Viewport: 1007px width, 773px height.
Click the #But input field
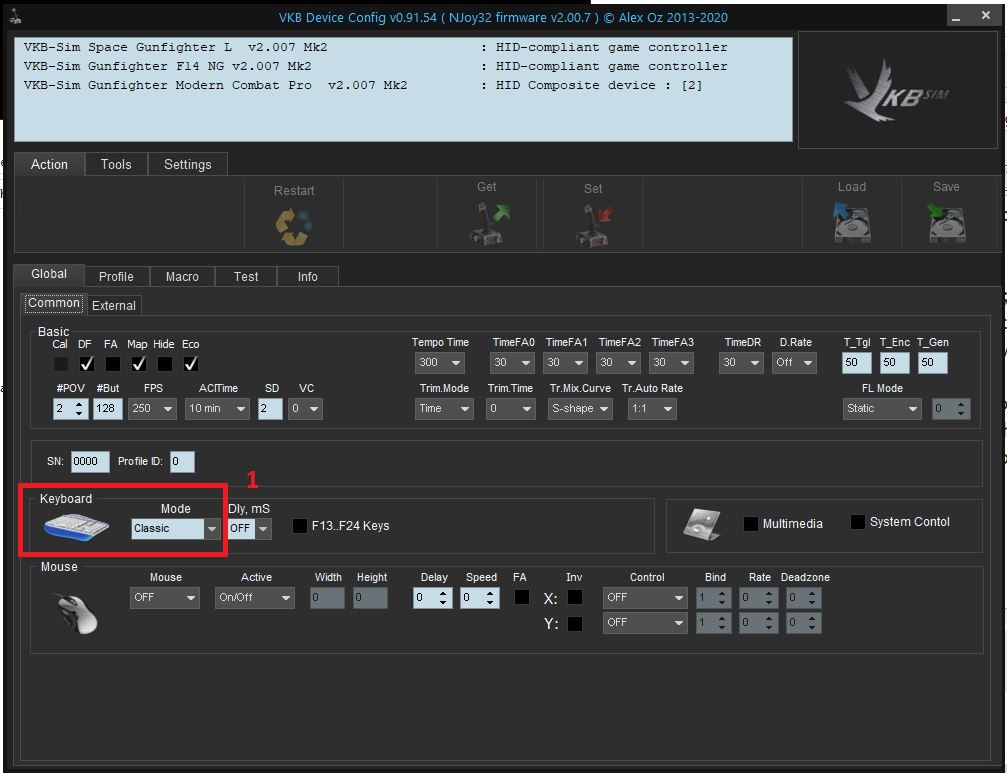107,409
